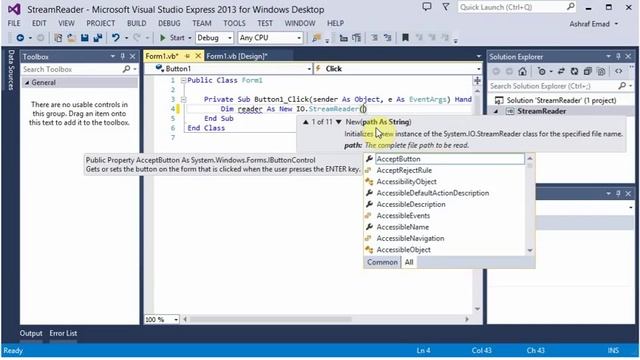This screenshot has height=360, width=640.
Task: Click the Uncomment Lines toolbar icon
Action: click(x=387, y=38)
